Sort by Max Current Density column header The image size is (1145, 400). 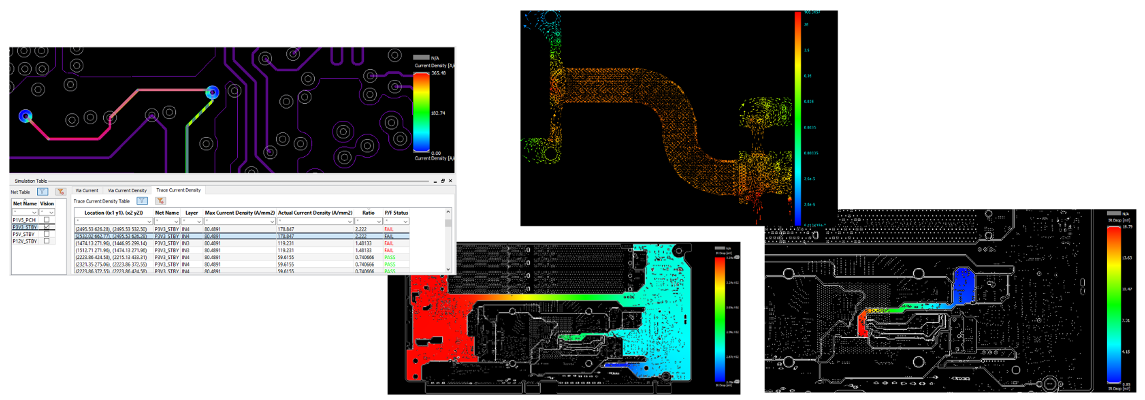pos(240,213)
